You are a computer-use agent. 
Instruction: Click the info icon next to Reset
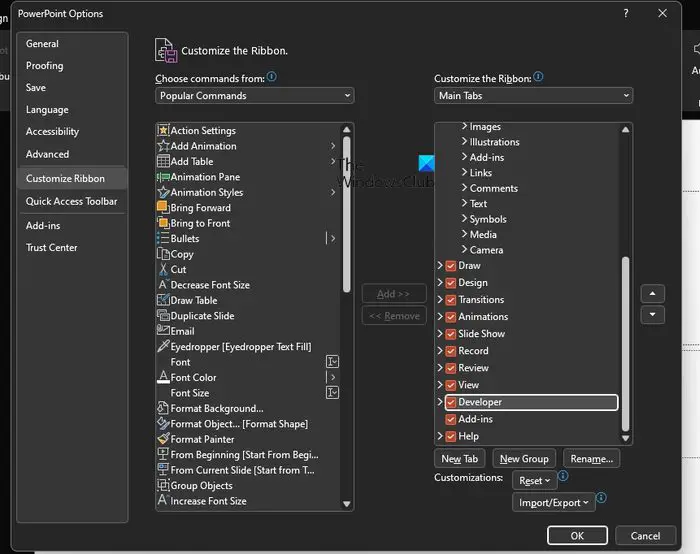(563, 476)
